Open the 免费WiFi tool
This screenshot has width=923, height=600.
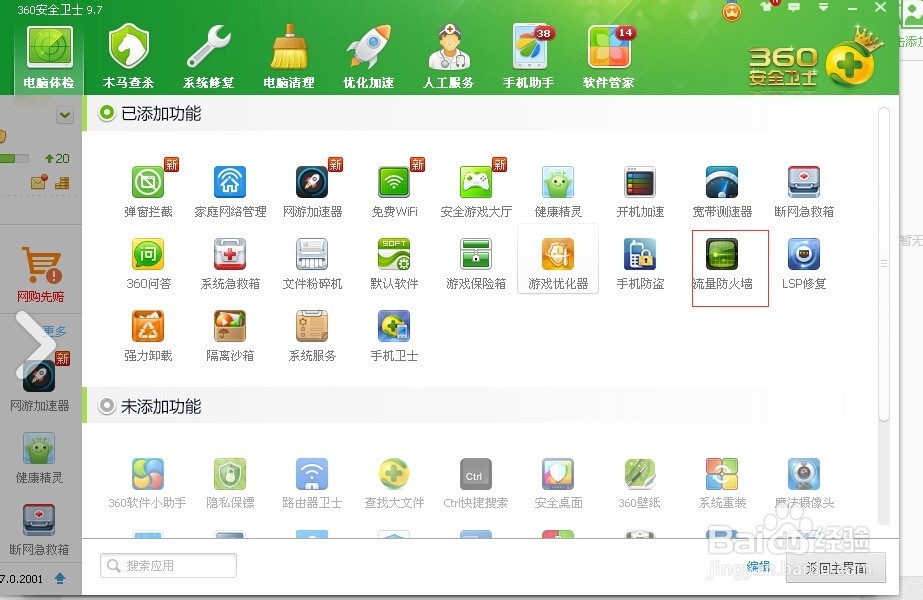(394, 190)
